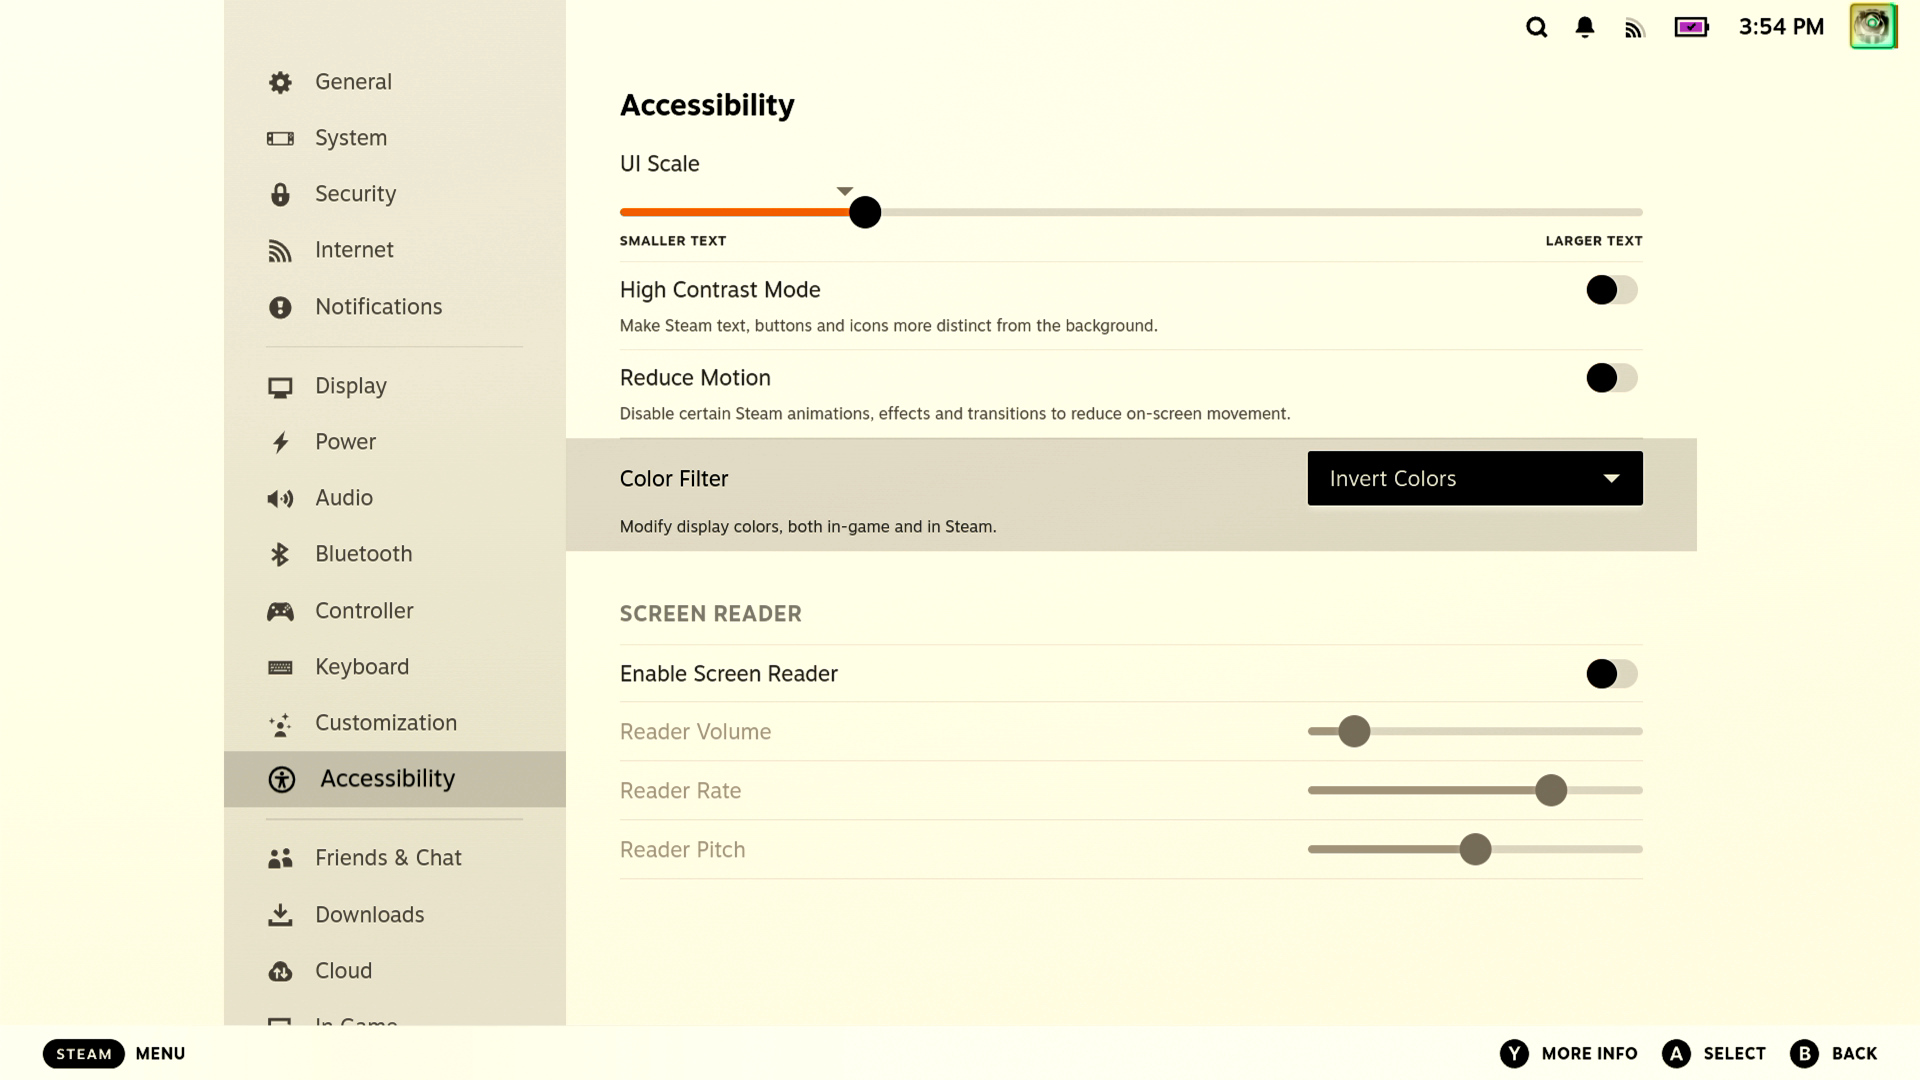The image size is (1920, 1080).
Task: Open the user avatar profile picture
Action: 1872,26
